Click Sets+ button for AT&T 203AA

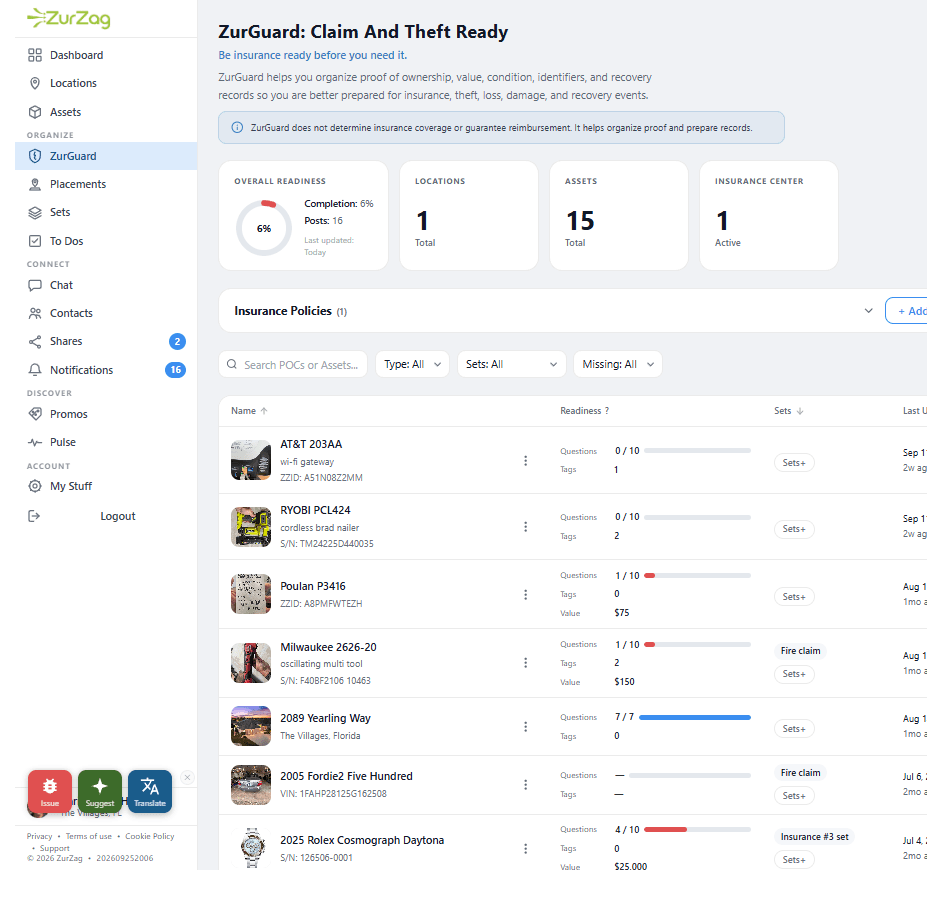point(794,463)
